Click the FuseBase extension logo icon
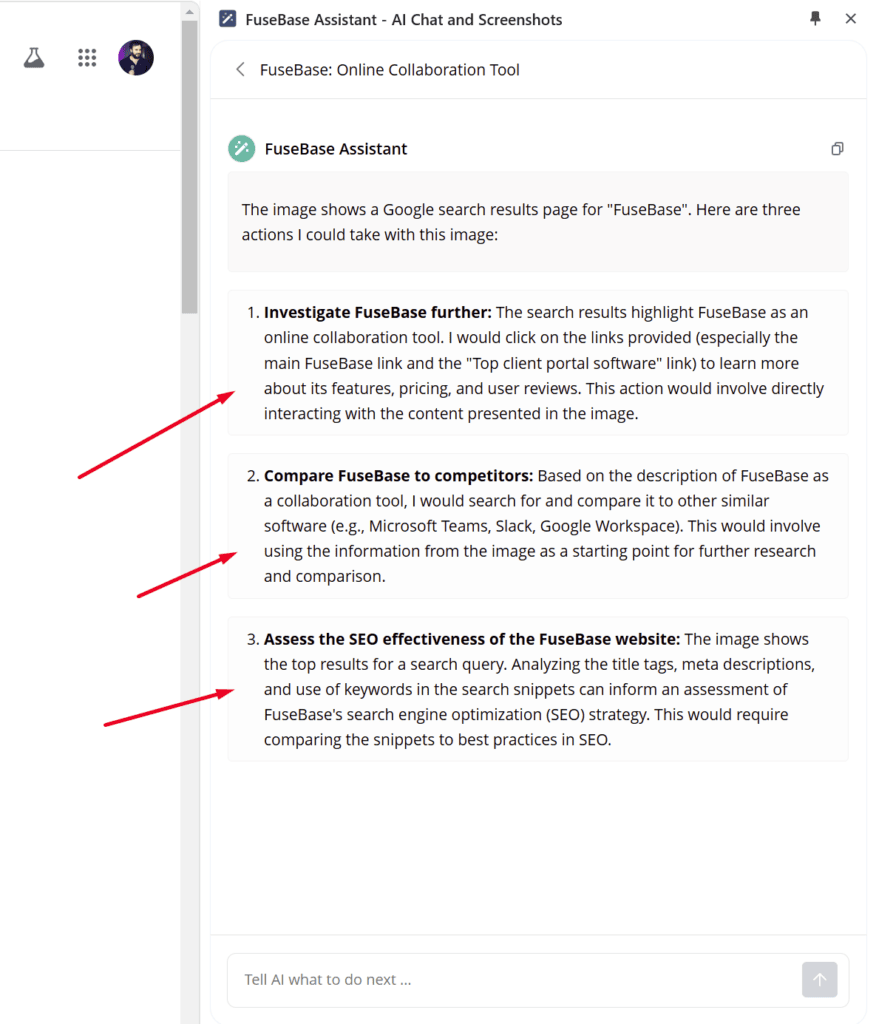This screenshot has height=1024, width=876. click(227, 19)
